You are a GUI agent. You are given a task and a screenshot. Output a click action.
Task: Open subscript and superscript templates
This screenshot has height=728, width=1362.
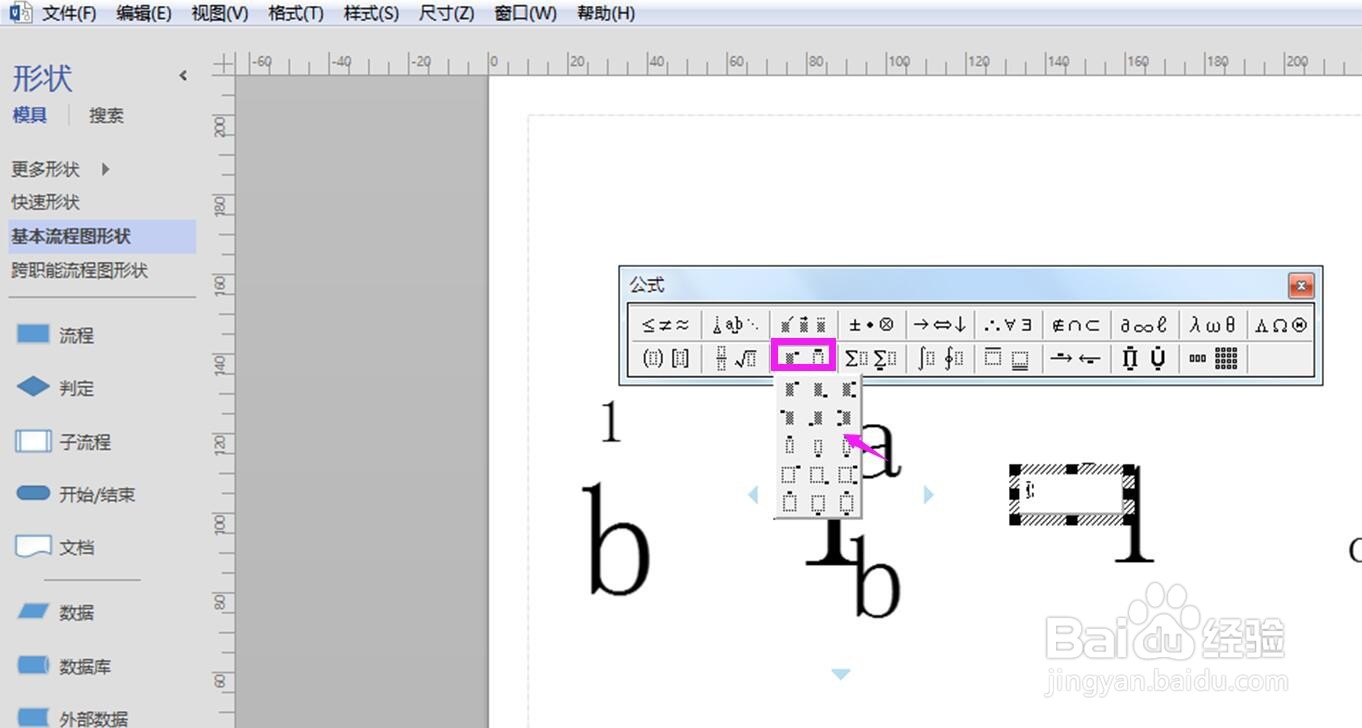[x=804, y=357]
